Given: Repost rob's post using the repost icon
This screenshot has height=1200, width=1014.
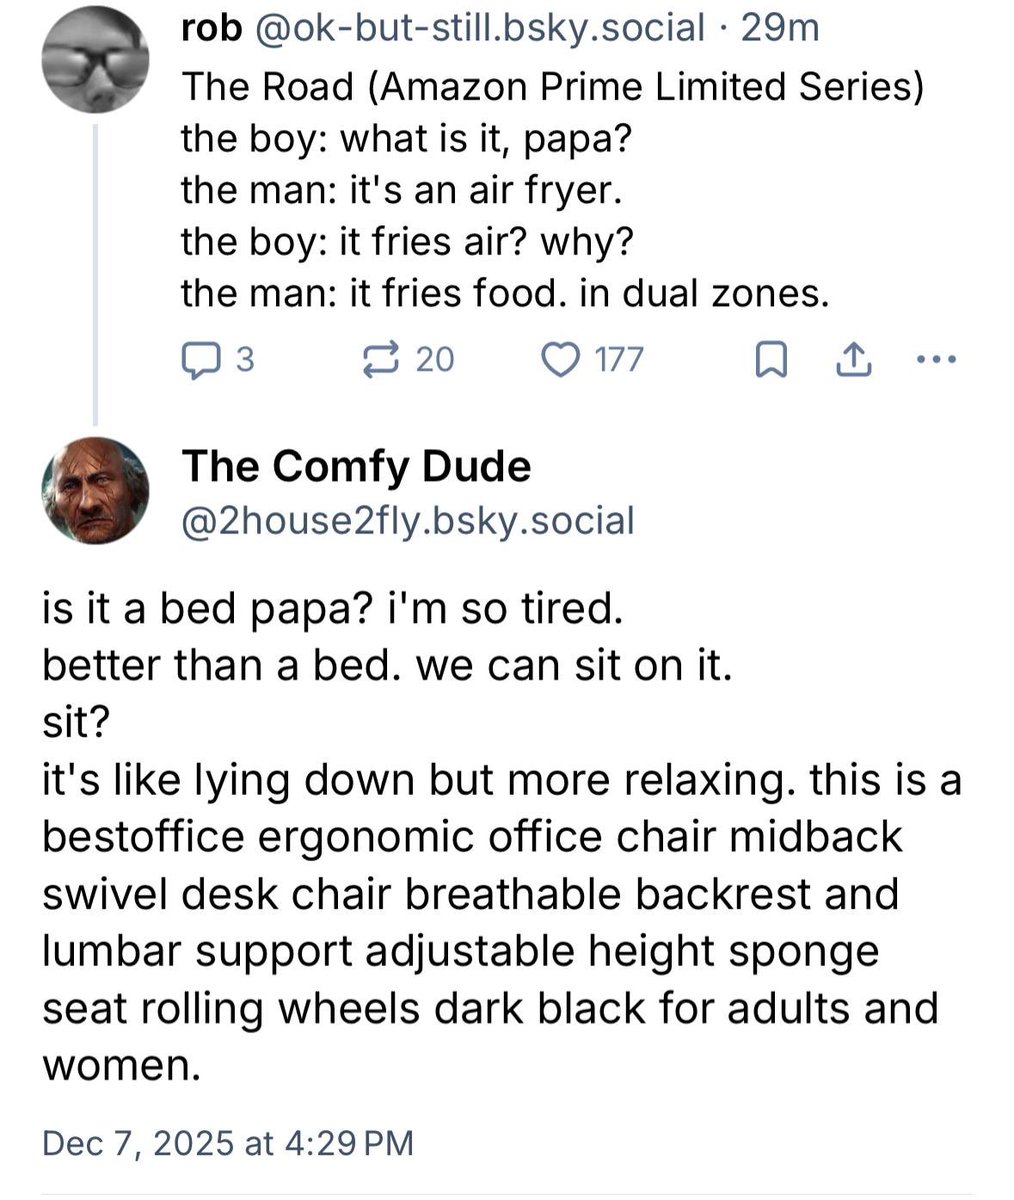Looking at the screenshot, I should point(382,358).
